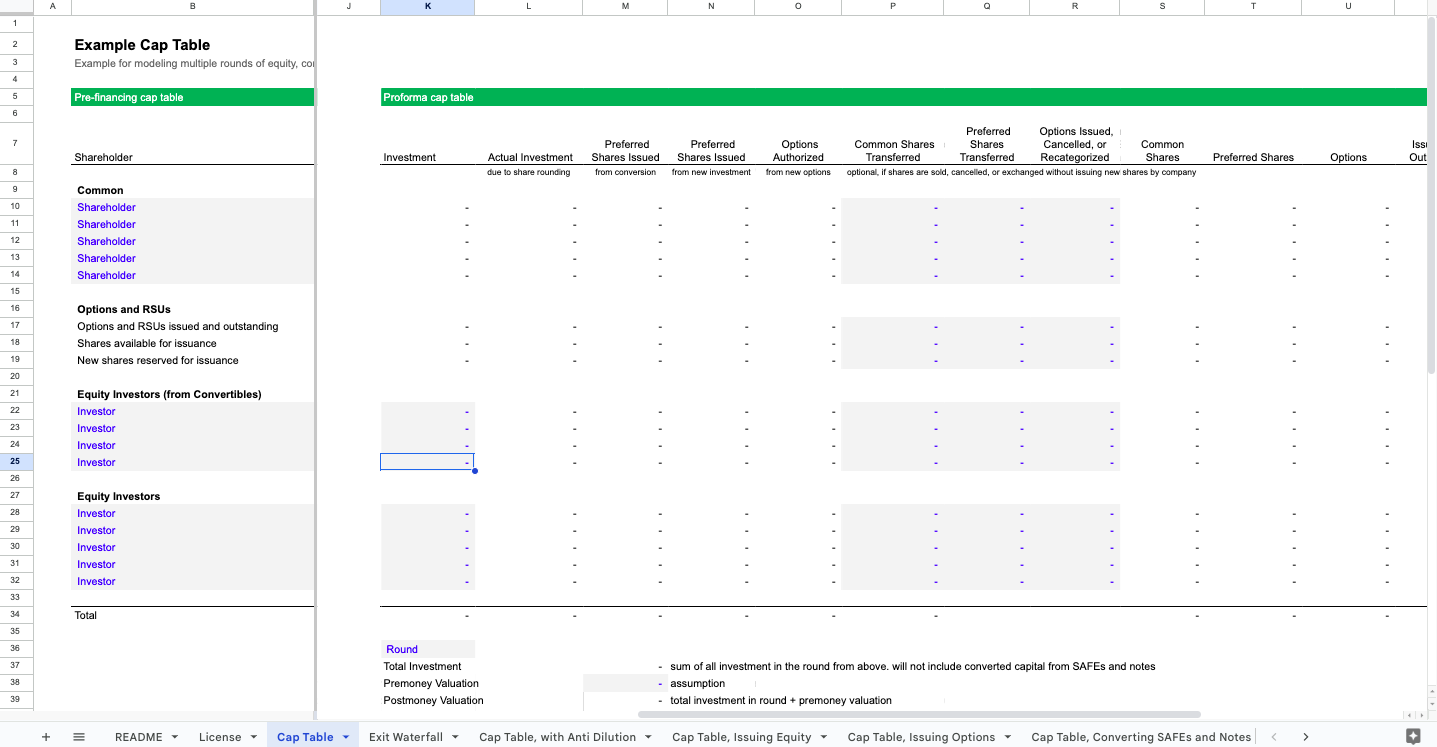Select the 'Actual Investment' column heading
Viewport: 1437px width, 747px height.
tap(530, 157)
